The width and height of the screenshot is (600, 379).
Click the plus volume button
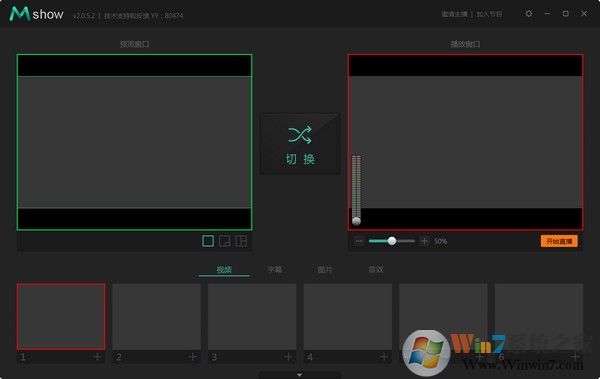(424, 241)
